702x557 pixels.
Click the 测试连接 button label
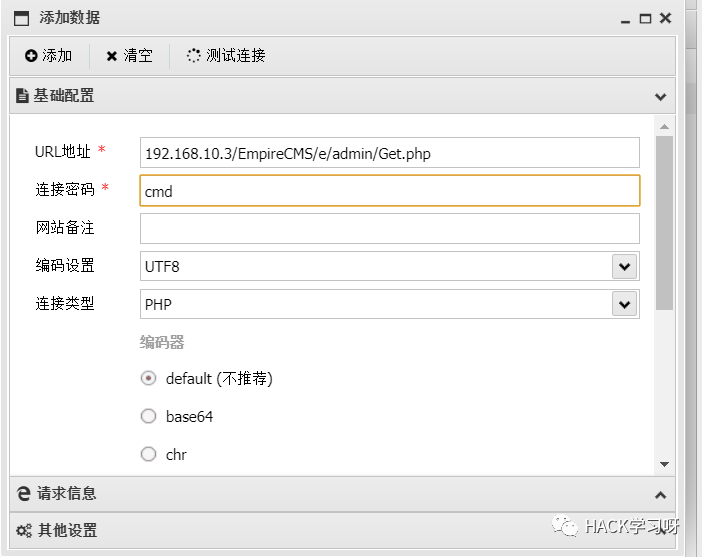pos(236,56)
